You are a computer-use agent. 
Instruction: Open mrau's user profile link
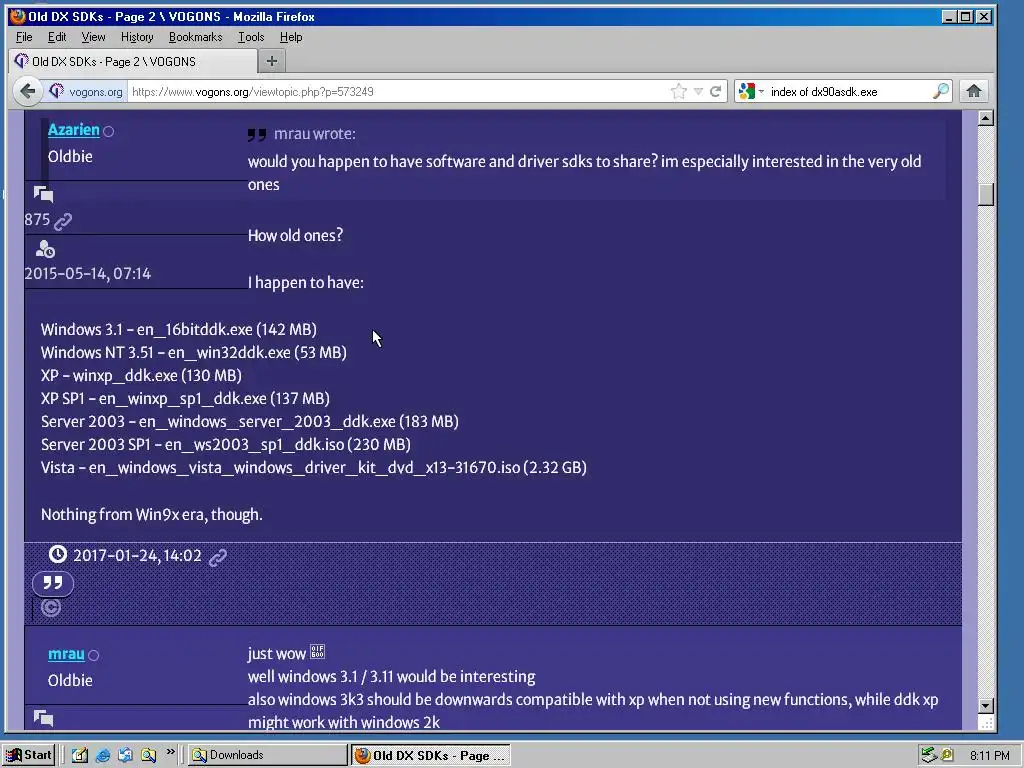pos(66,654)
